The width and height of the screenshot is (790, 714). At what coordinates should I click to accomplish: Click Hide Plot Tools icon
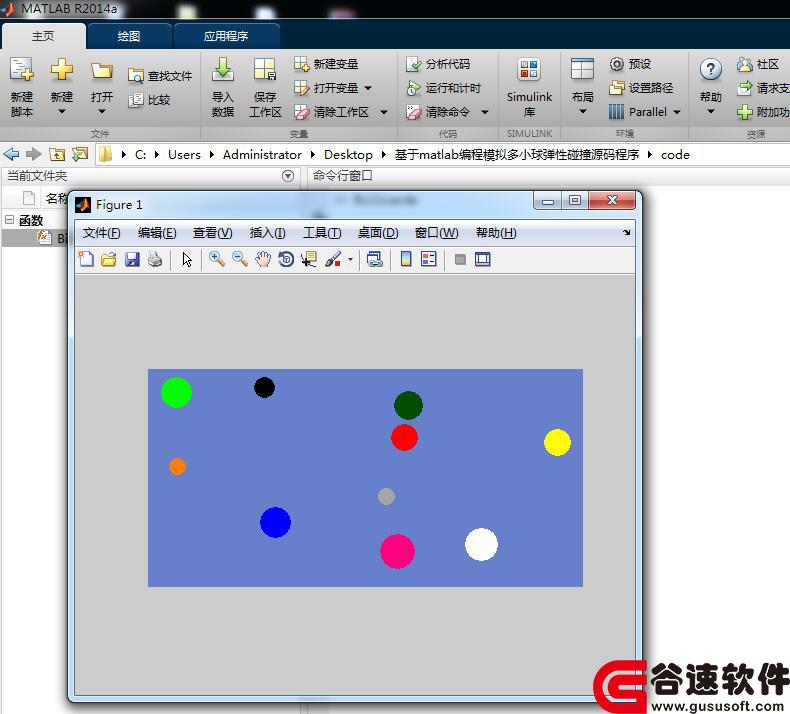click(x=460, y=259)
